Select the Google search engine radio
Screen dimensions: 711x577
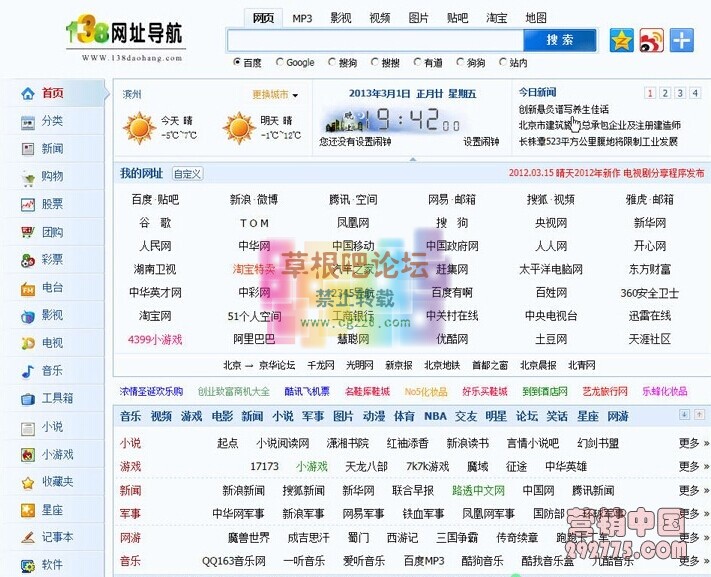pyautogui.click(x=279, y=62)
